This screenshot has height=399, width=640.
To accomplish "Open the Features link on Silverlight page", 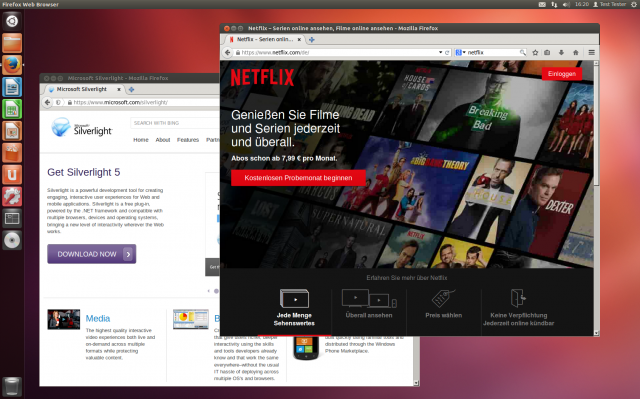I will [188, 140].
